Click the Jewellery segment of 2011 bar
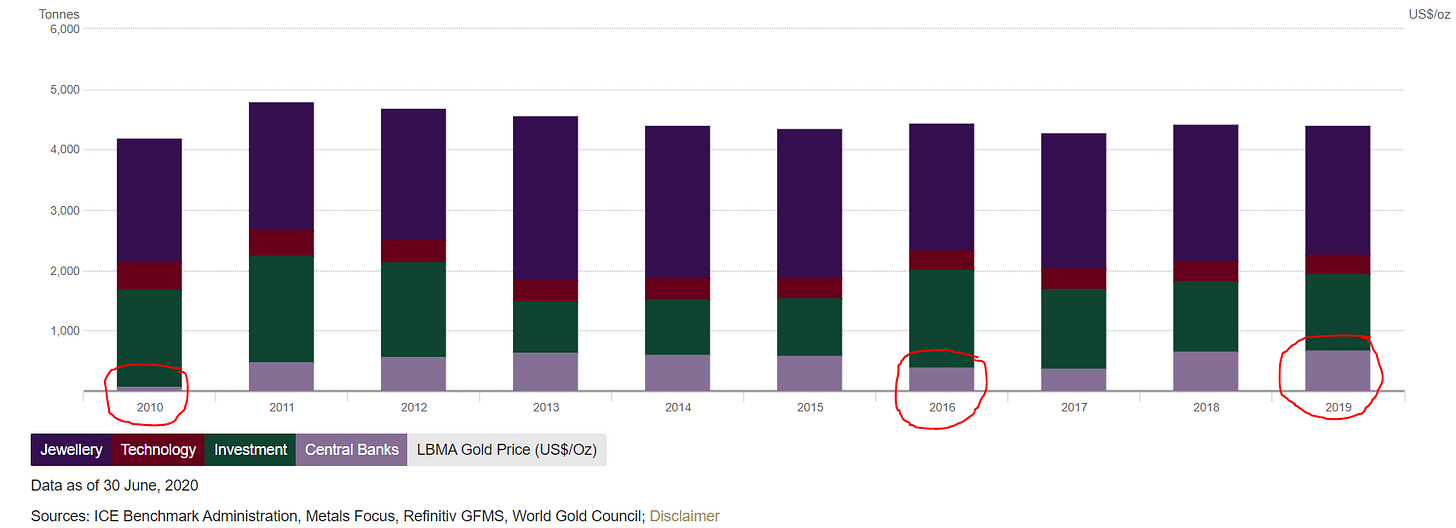This screenshot has height=528, width=1456. click(281, 166)
